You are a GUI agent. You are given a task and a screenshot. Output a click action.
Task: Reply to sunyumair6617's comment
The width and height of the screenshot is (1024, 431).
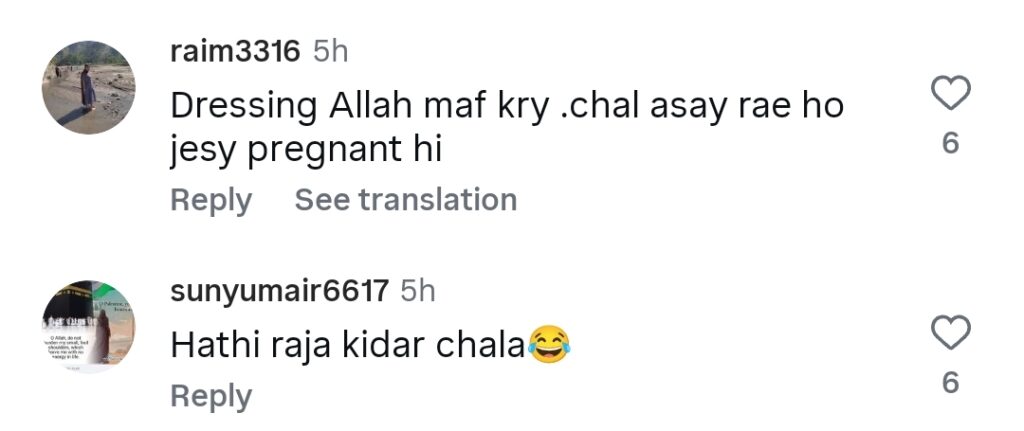(211, 396)
